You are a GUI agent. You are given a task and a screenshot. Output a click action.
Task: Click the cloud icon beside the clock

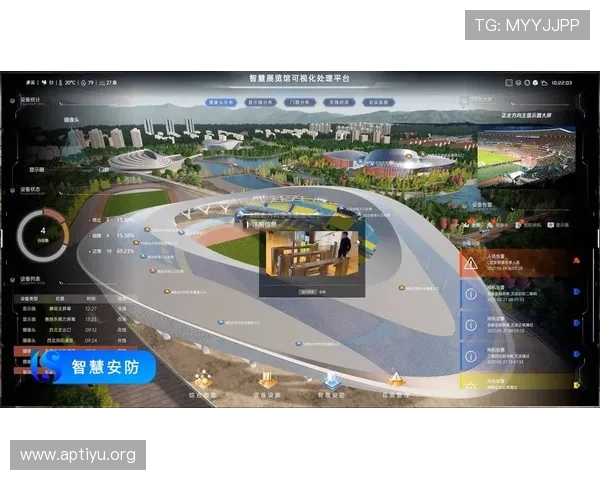coord(544,83)
